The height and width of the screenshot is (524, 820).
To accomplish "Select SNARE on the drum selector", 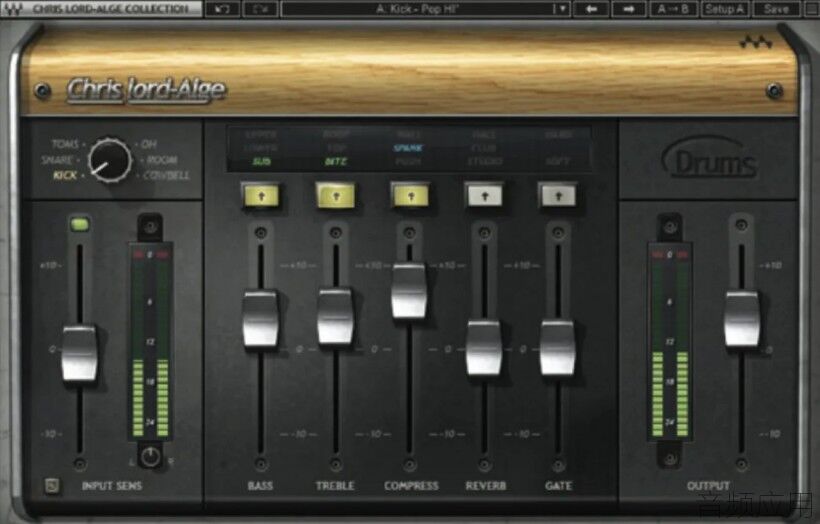I will click(x=57, y=160).
